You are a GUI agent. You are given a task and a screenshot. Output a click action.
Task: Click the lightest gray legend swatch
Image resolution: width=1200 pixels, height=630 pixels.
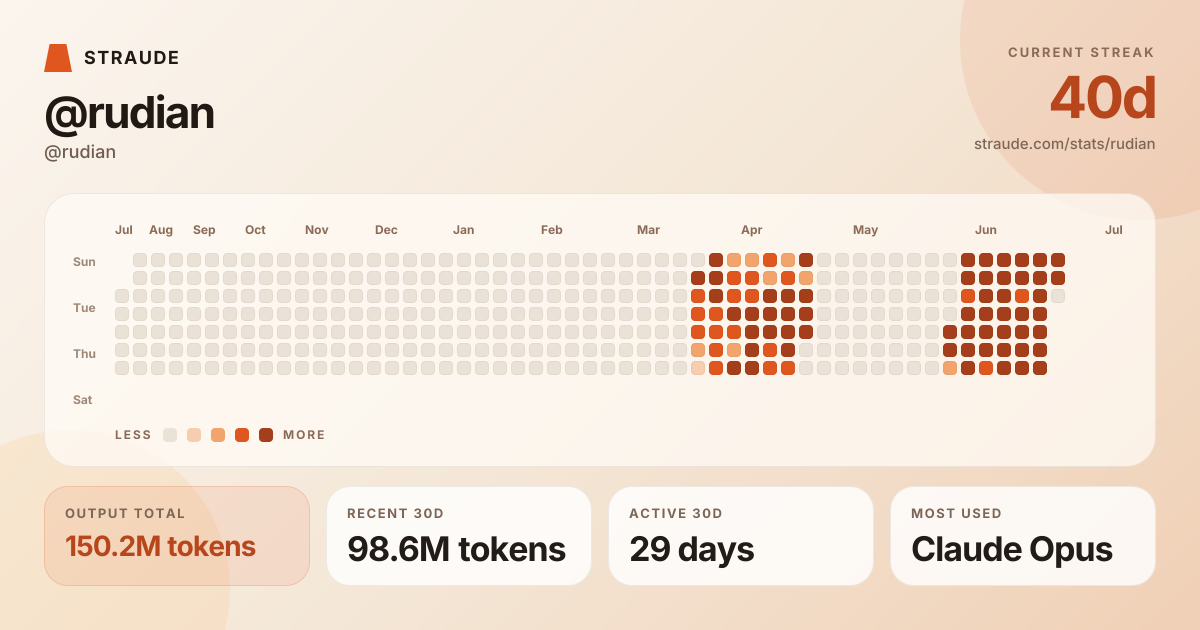170,435
